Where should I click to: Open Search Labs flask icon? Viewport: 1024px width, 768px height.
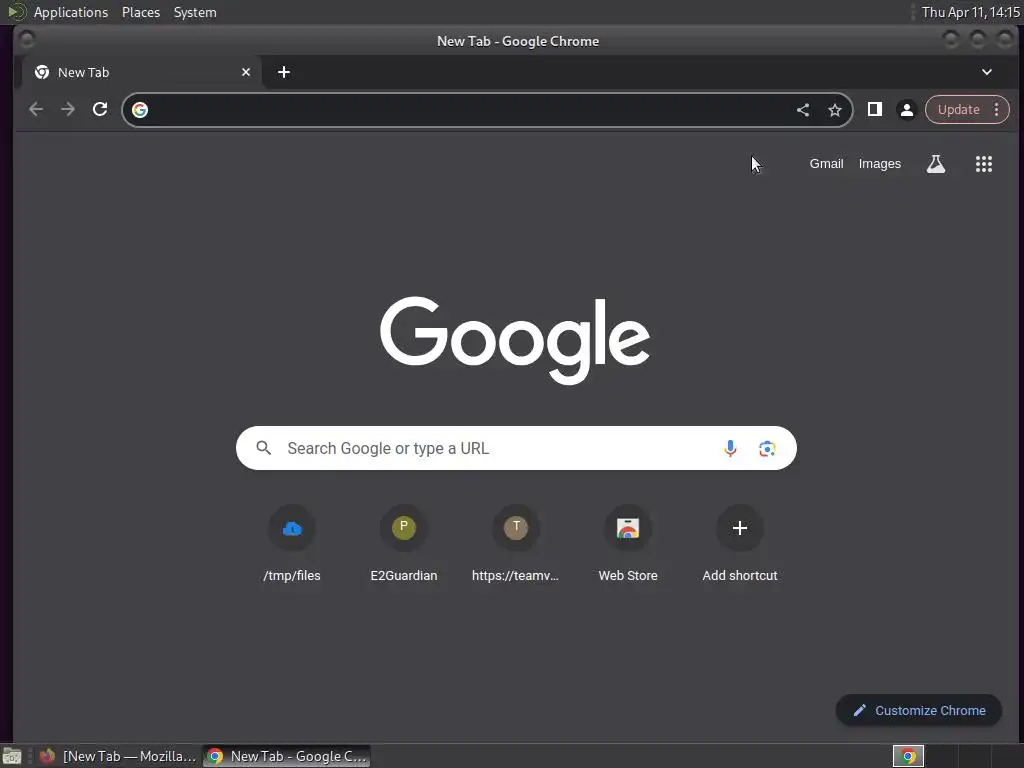pos(936,164)
